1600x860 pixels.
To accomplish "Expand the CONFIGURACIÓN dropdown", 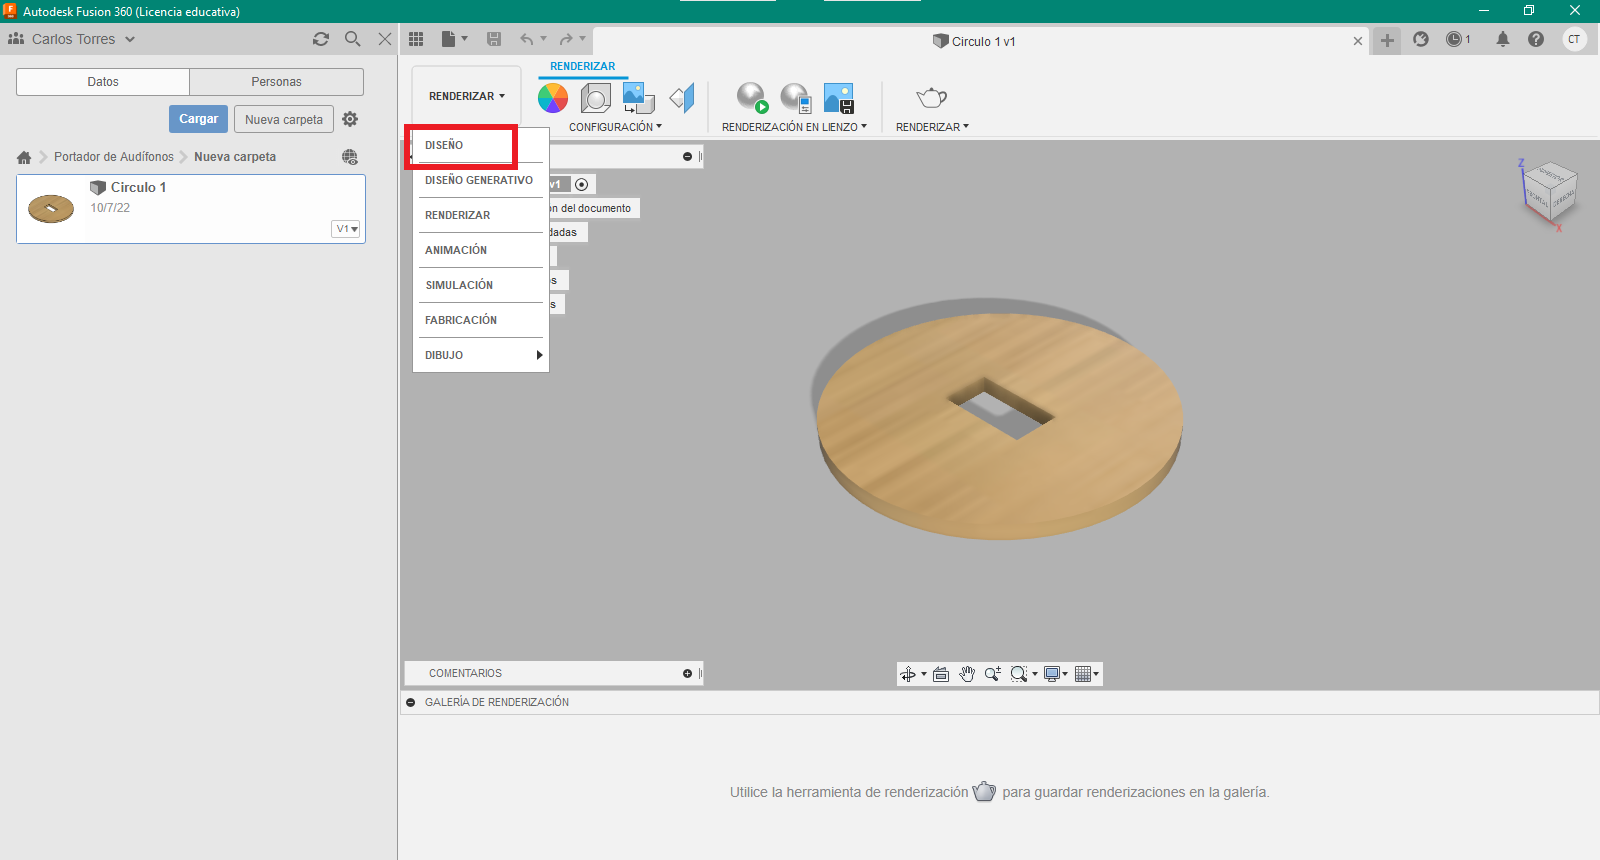I will (x=615, y=127).
